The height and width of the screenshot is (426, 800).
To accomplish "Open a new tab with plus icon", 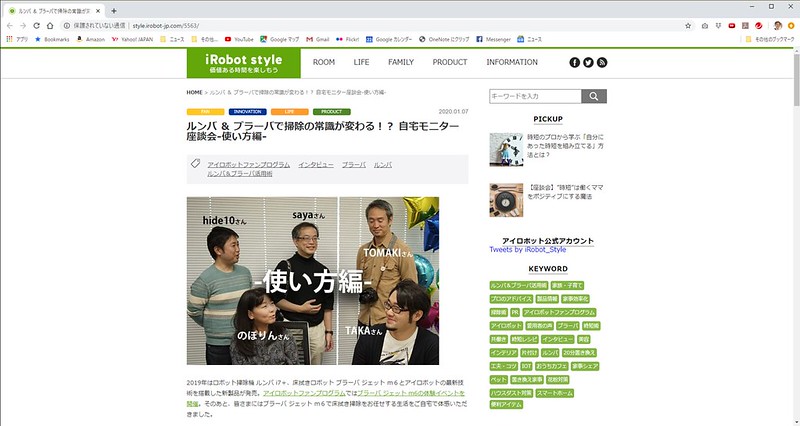I will (114, 9).
